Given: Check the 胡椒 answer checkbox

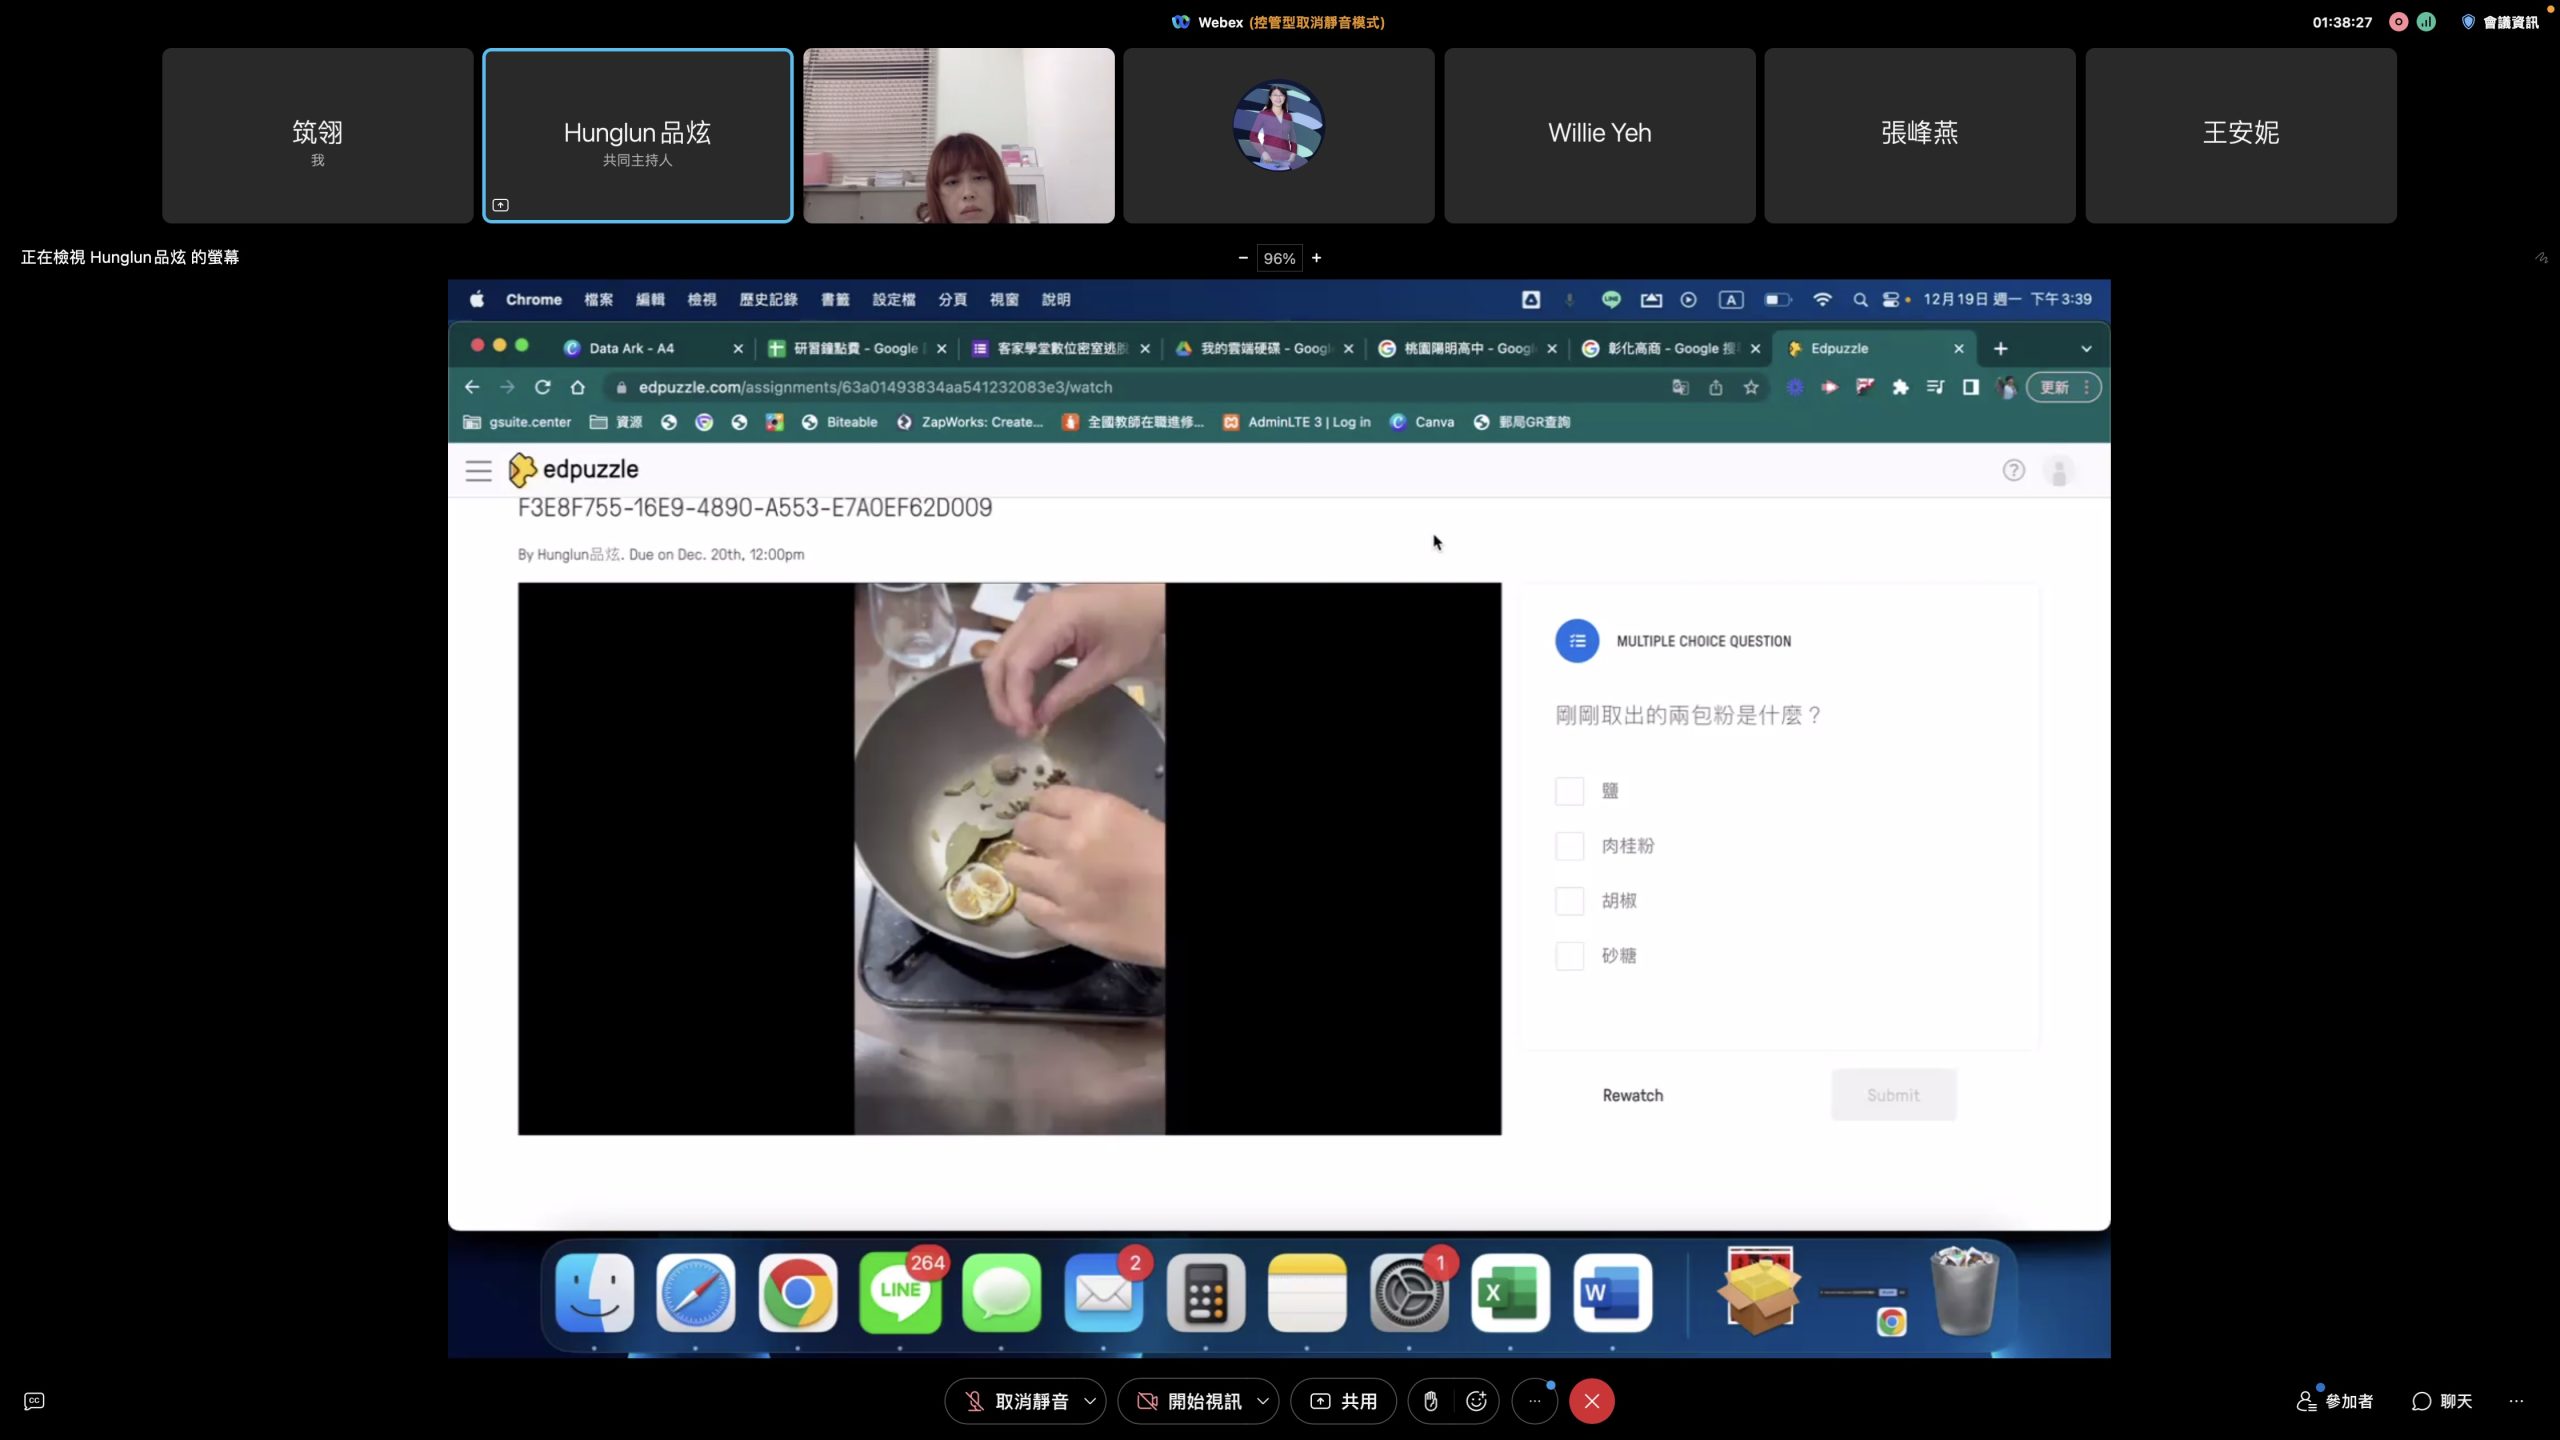Looking at the screenshot, I should coord(1569,901).
